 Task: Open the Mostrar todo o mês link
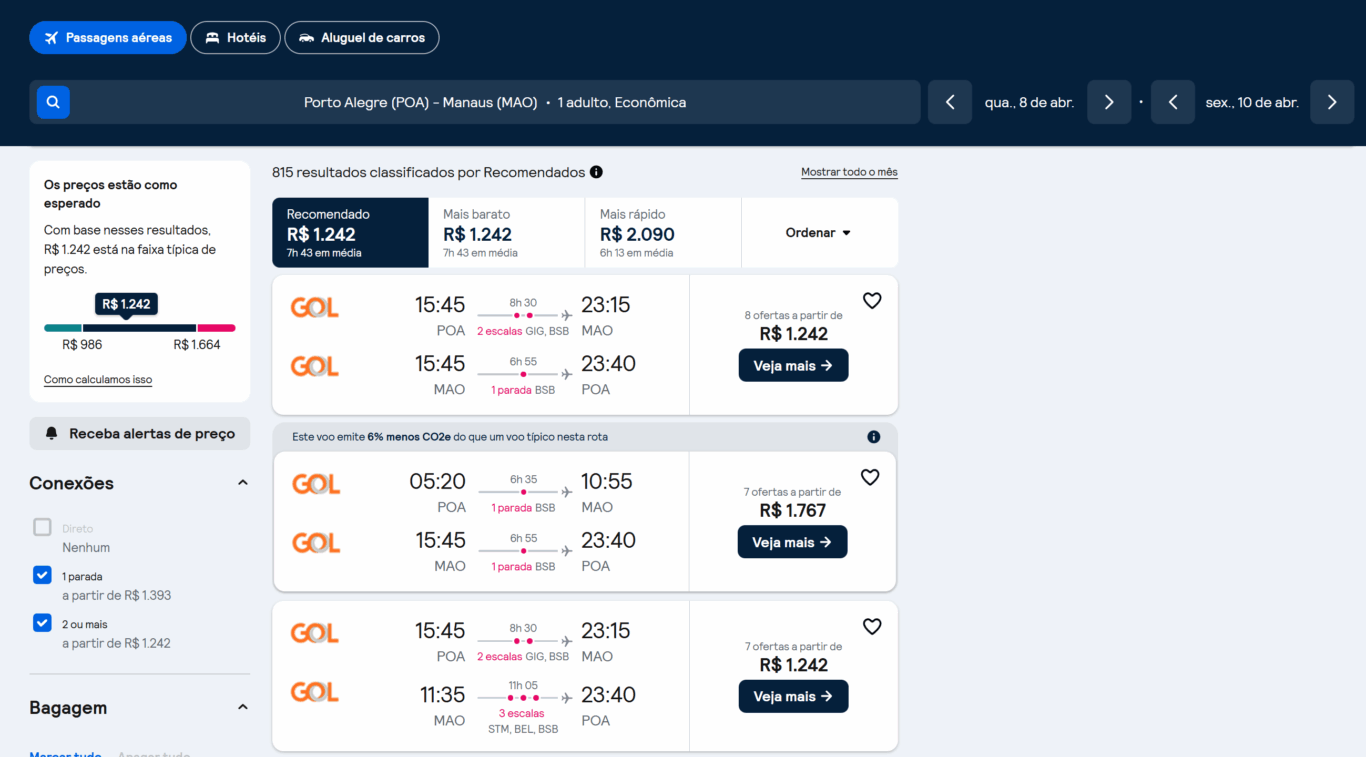(849, 172)
